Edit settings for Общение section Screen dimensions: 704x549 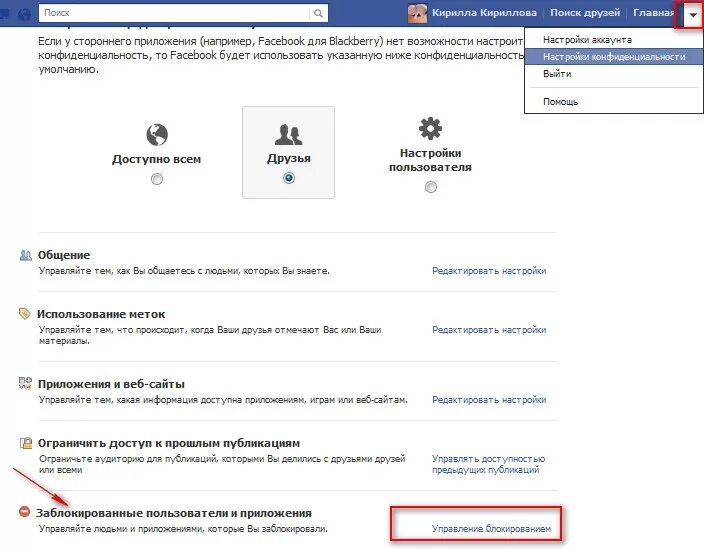[489, 271]
